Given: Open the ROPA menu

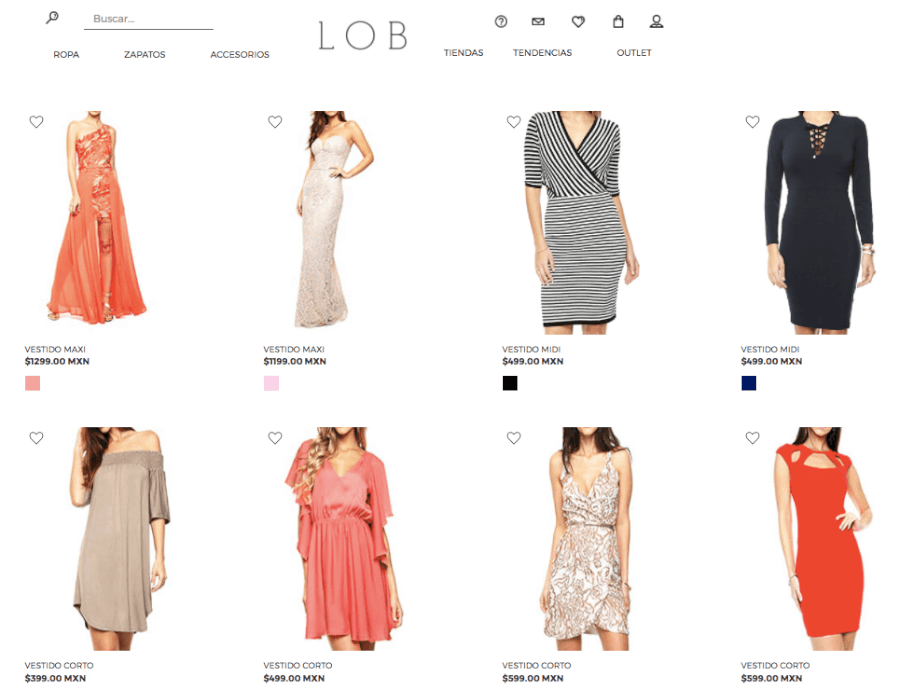Looking at the screenshot, I should tap(66, 55).
